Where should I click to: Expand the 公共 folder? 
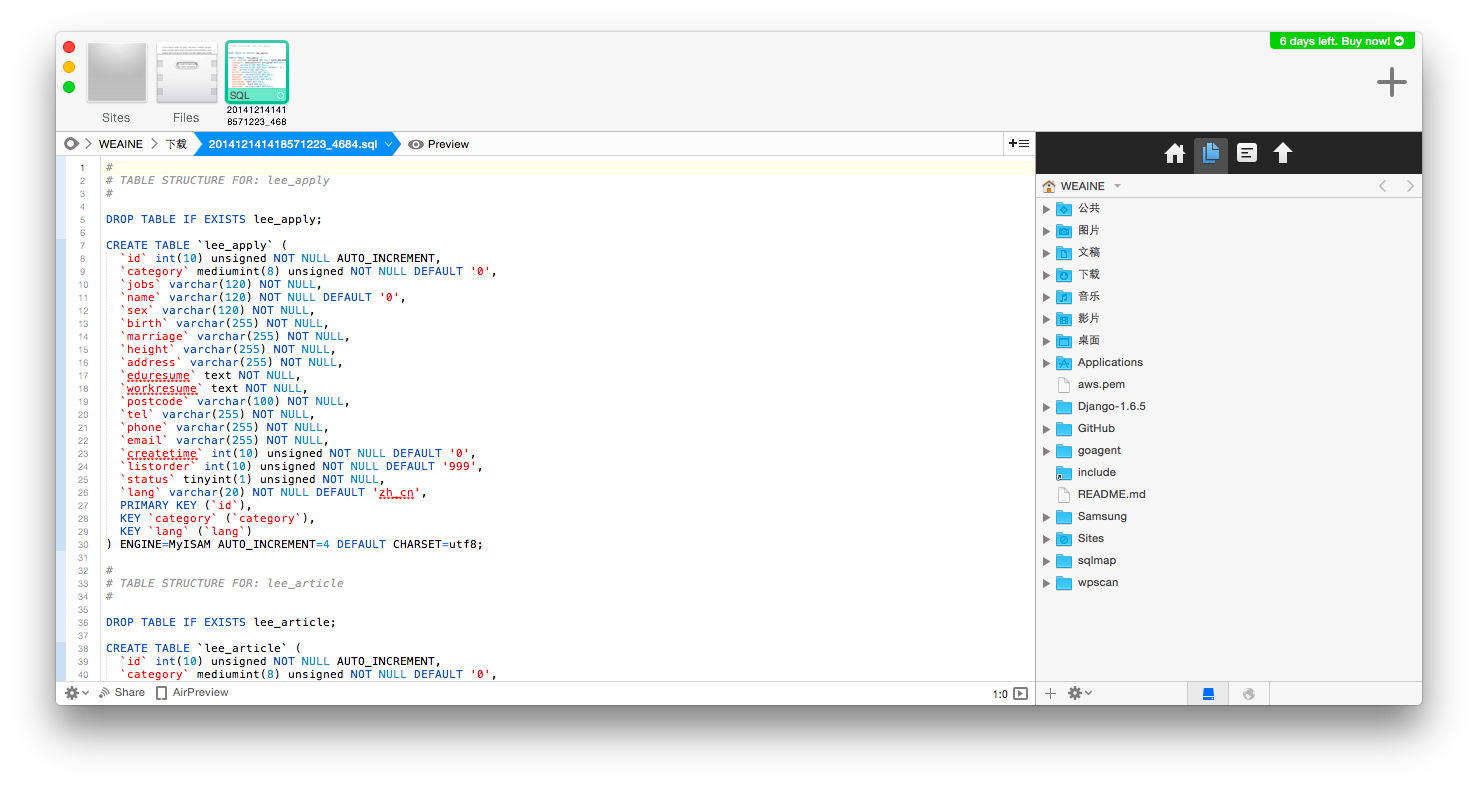(1047, 209)
